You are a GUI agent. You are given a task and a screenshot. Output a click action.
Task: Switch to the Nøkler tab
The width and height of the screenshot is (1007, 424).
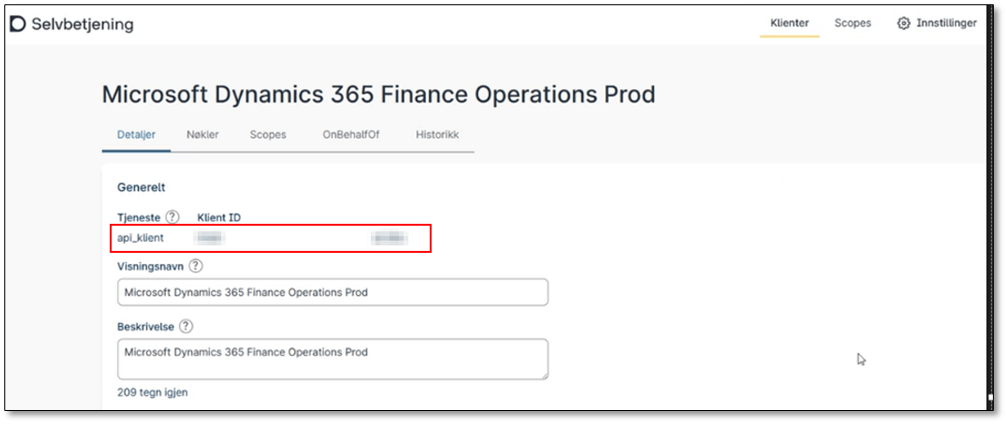coord(202,135)
